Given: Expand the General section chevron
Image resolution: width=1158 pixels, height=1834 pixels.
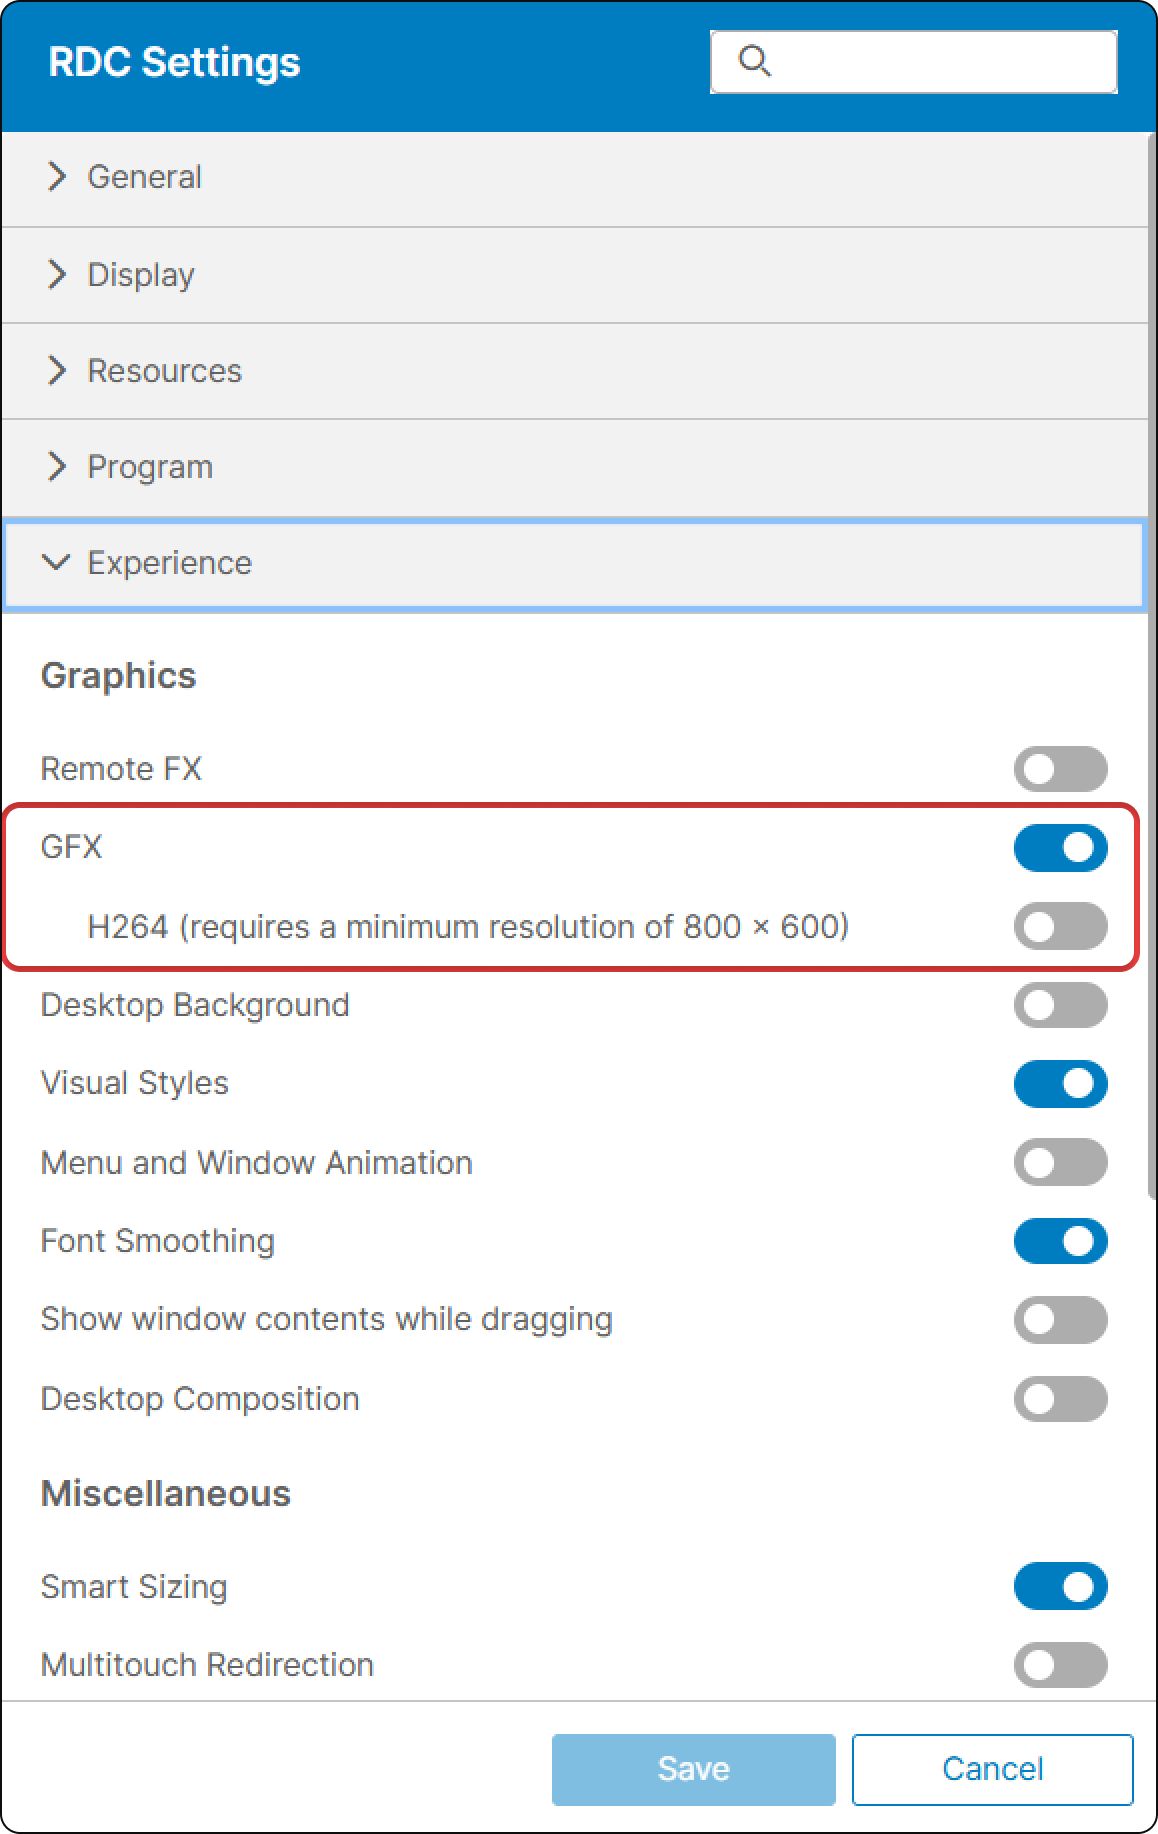Looking at the screenshot, I should tap(57, 177).
